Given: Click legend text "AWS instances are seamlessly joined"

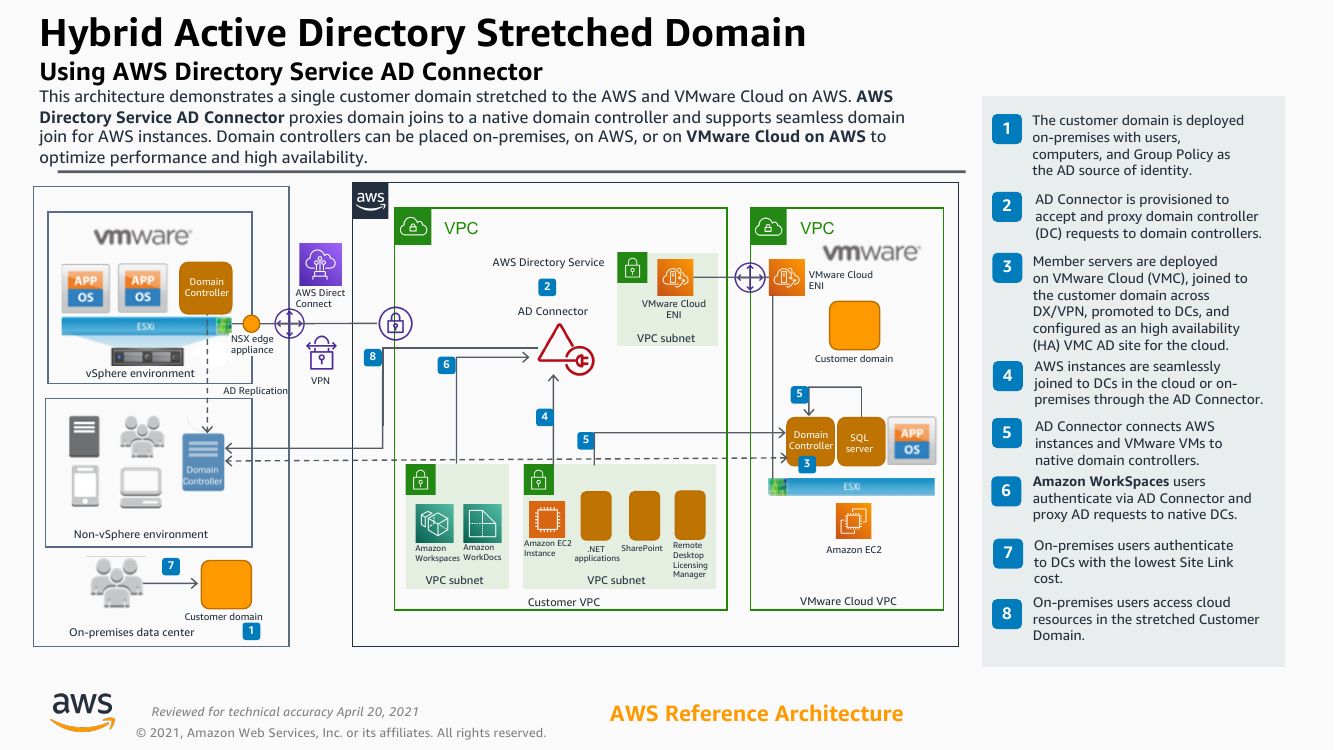Looking at the screenshot, I should 1148,383.
